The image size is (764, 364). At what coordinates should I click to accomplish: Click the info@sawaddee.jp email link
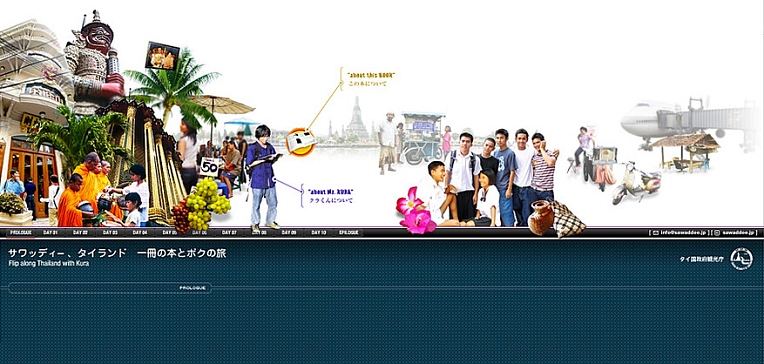coord(684,233)
